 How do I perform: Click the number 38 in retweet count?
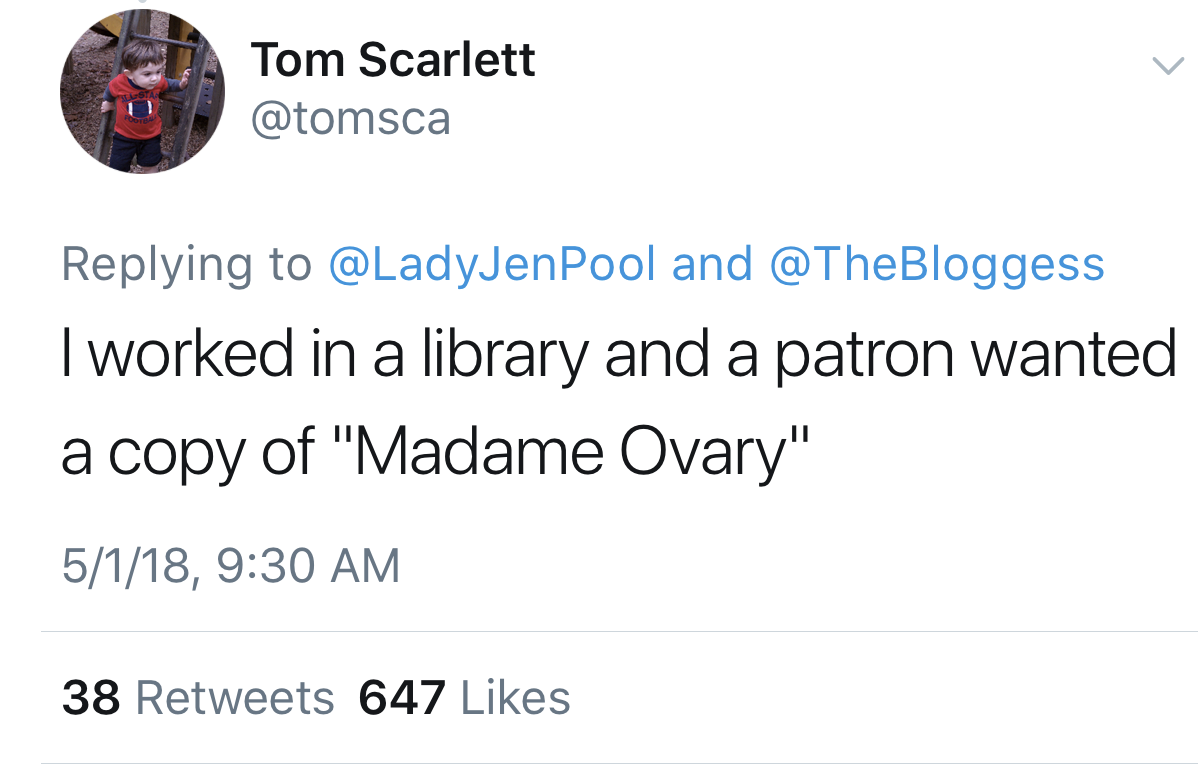pos(91,697)
